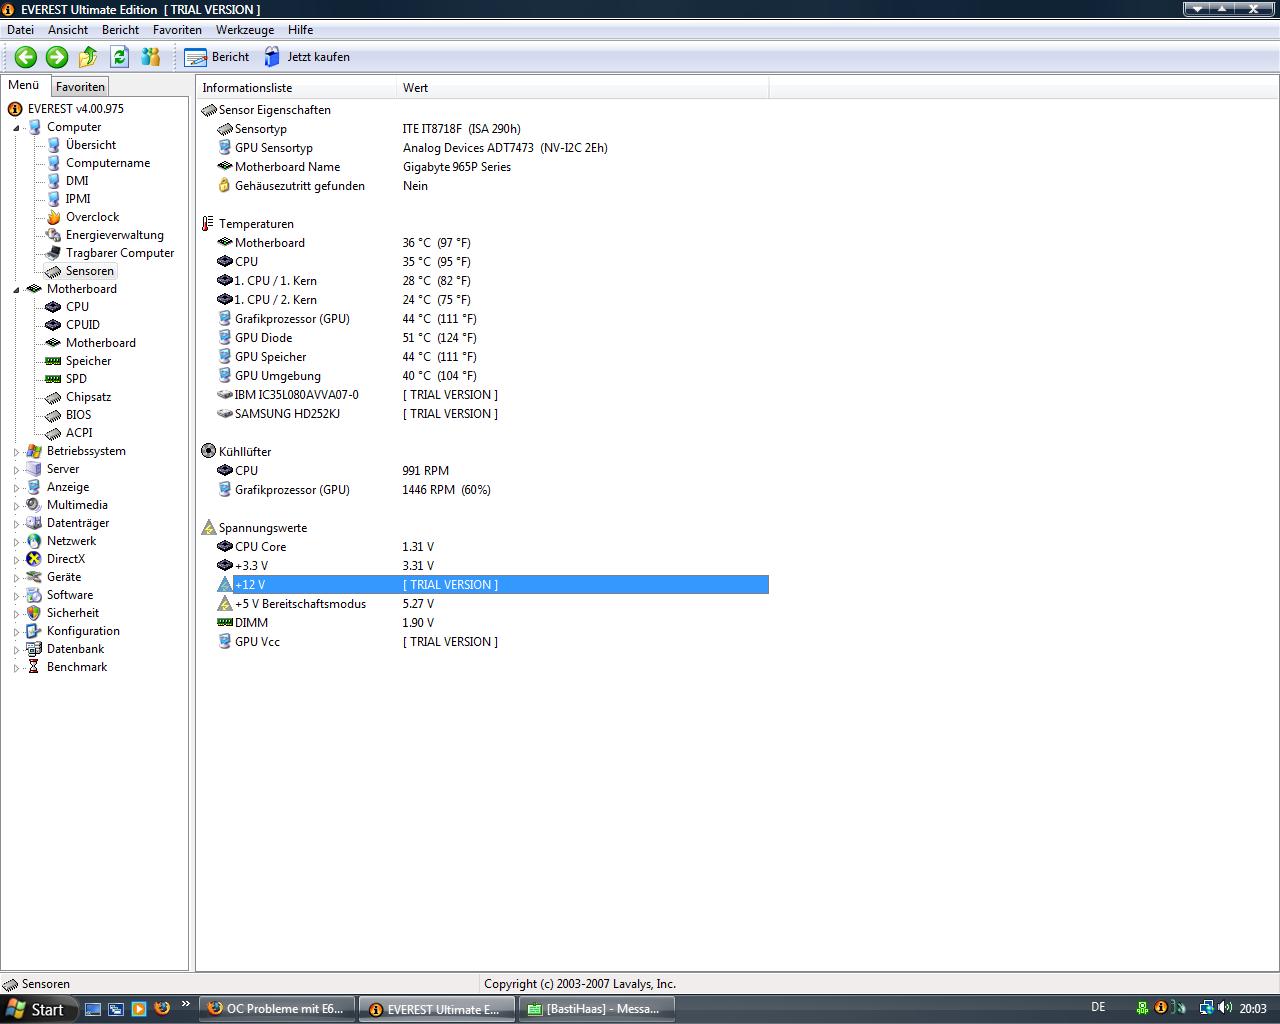
Task: Click the Energieverwaltung icon
Action: click(53, 235)
